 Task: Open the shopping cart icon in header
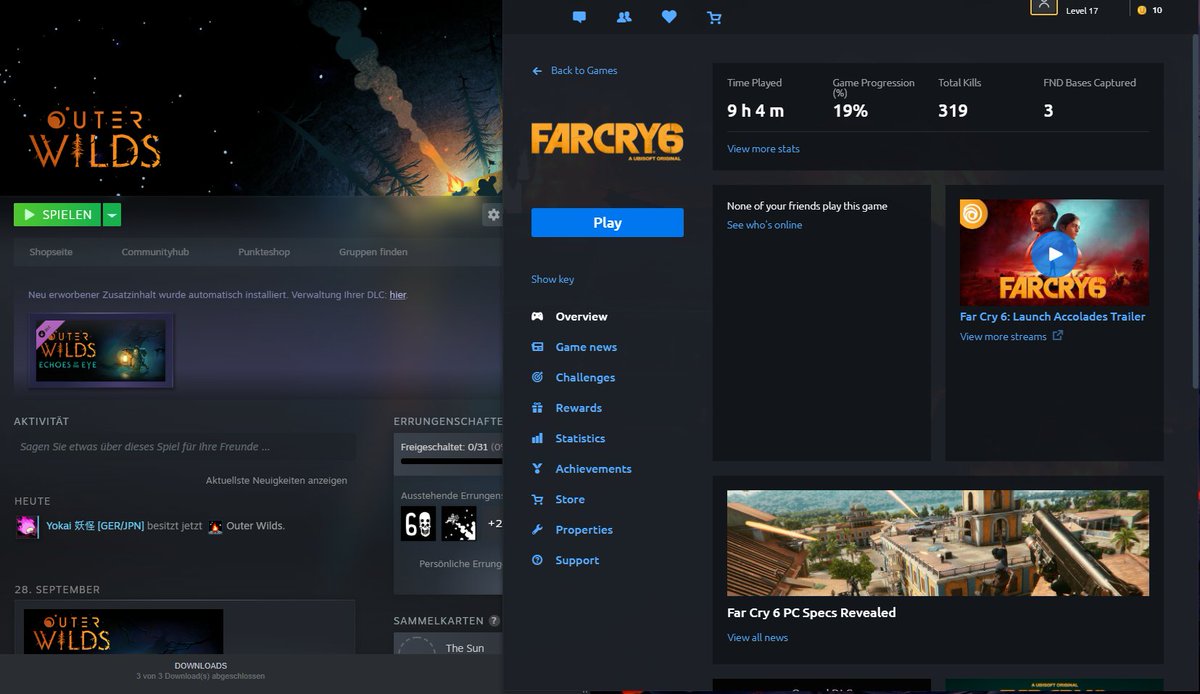714,17
